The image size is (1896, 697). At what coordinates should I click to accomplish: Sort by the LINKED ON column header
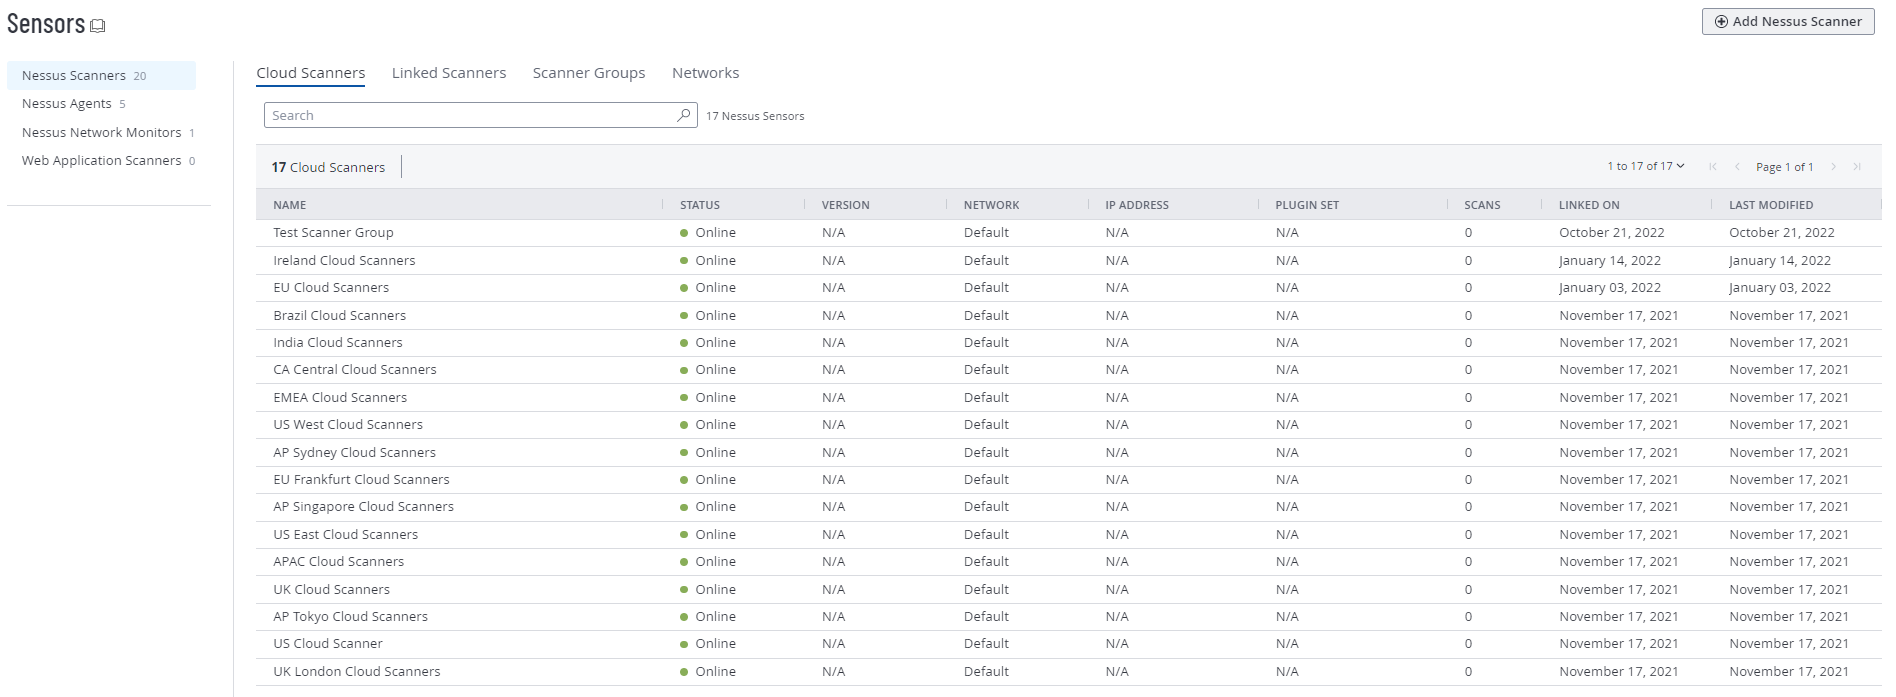1589,205
